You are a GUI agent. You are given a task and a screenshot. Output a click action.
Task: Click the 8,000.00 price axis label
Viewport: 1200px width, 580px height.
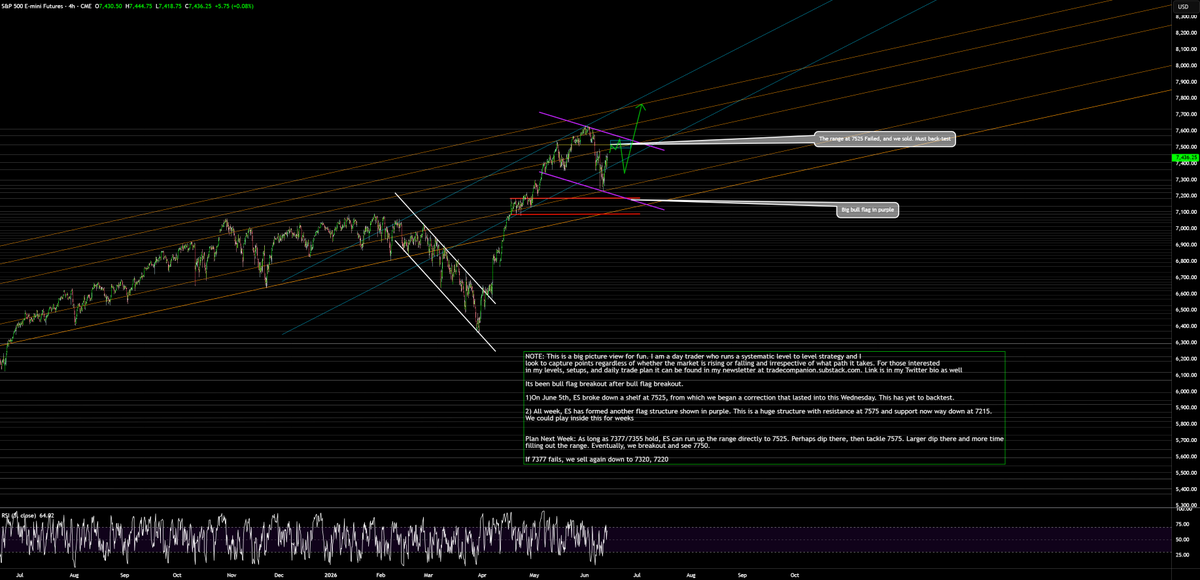click(1185, 65)
